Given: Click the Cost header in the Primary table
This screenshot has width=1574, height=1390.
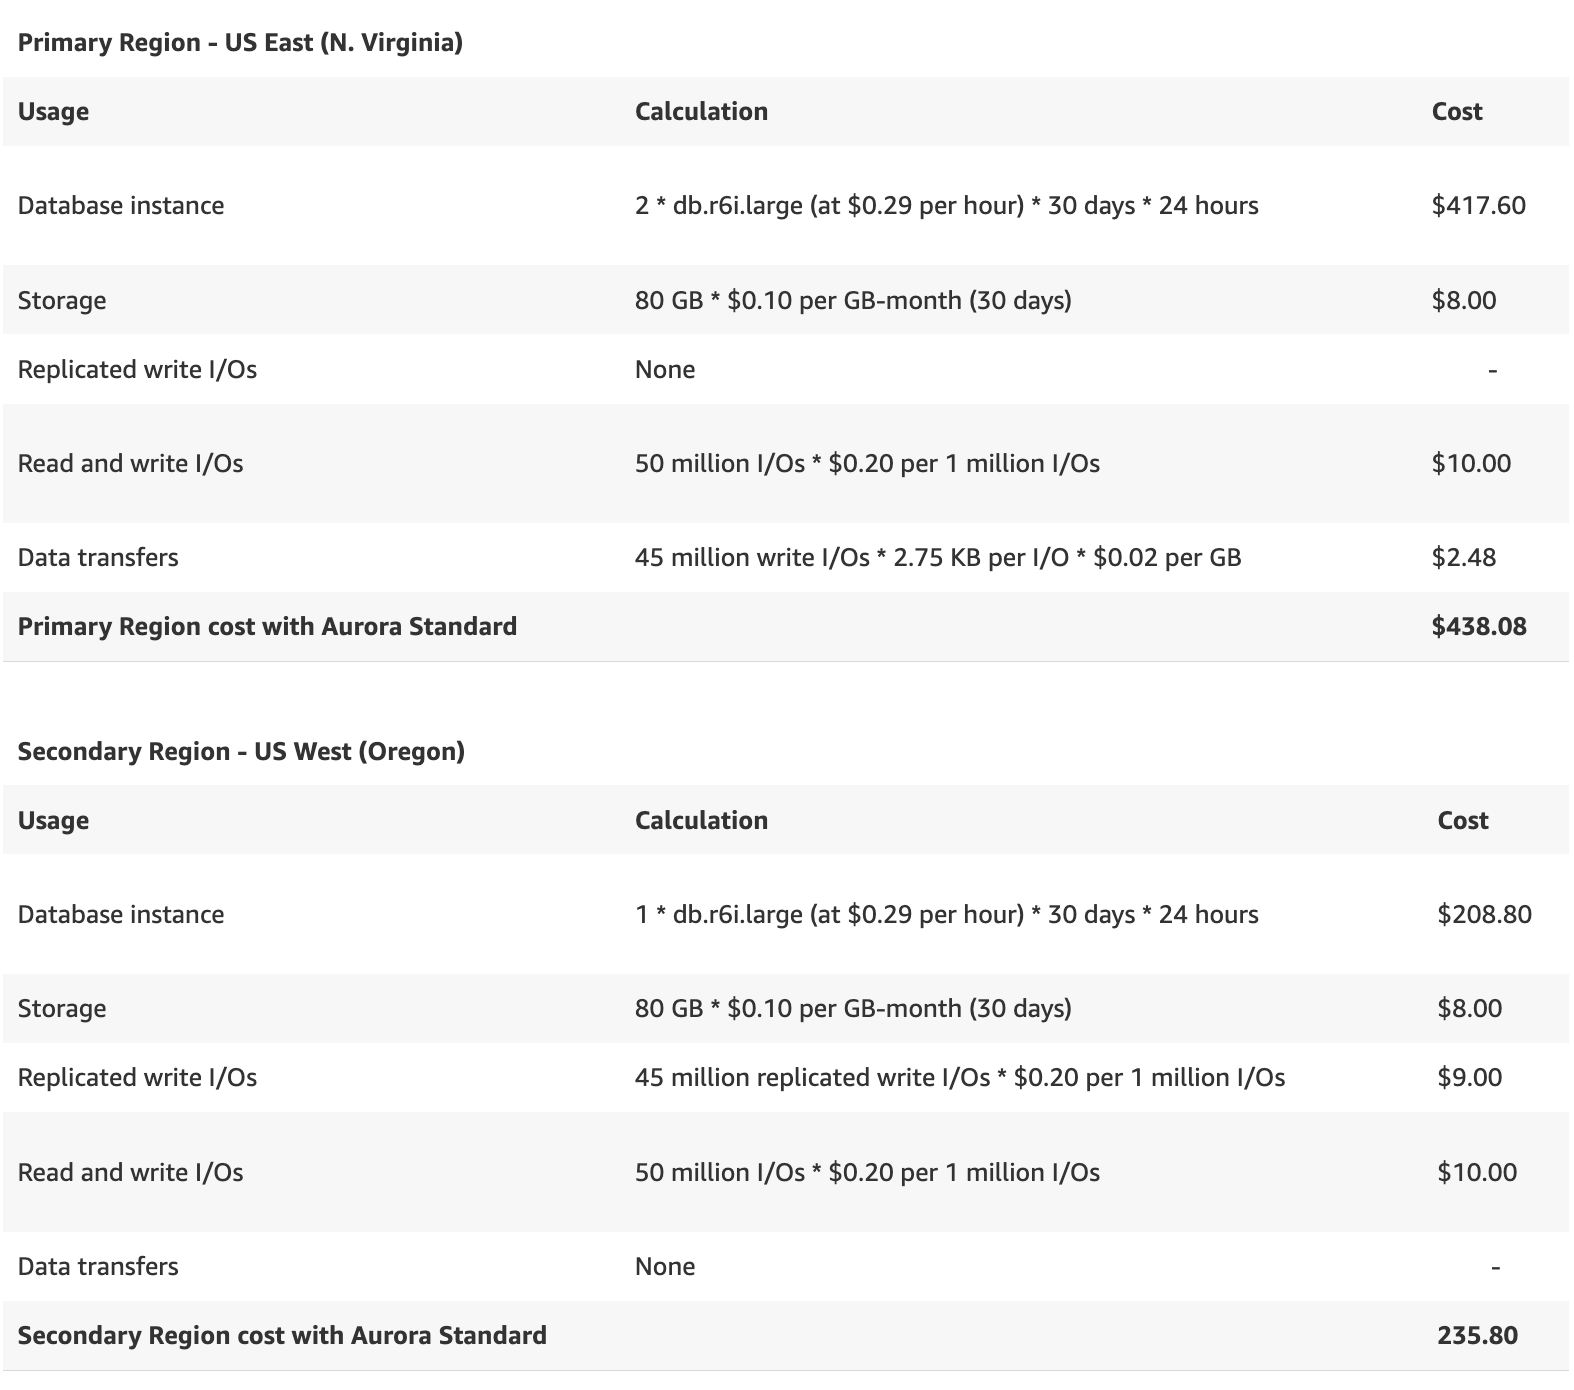Looking at the screenshot, I should coord(1456,111).
